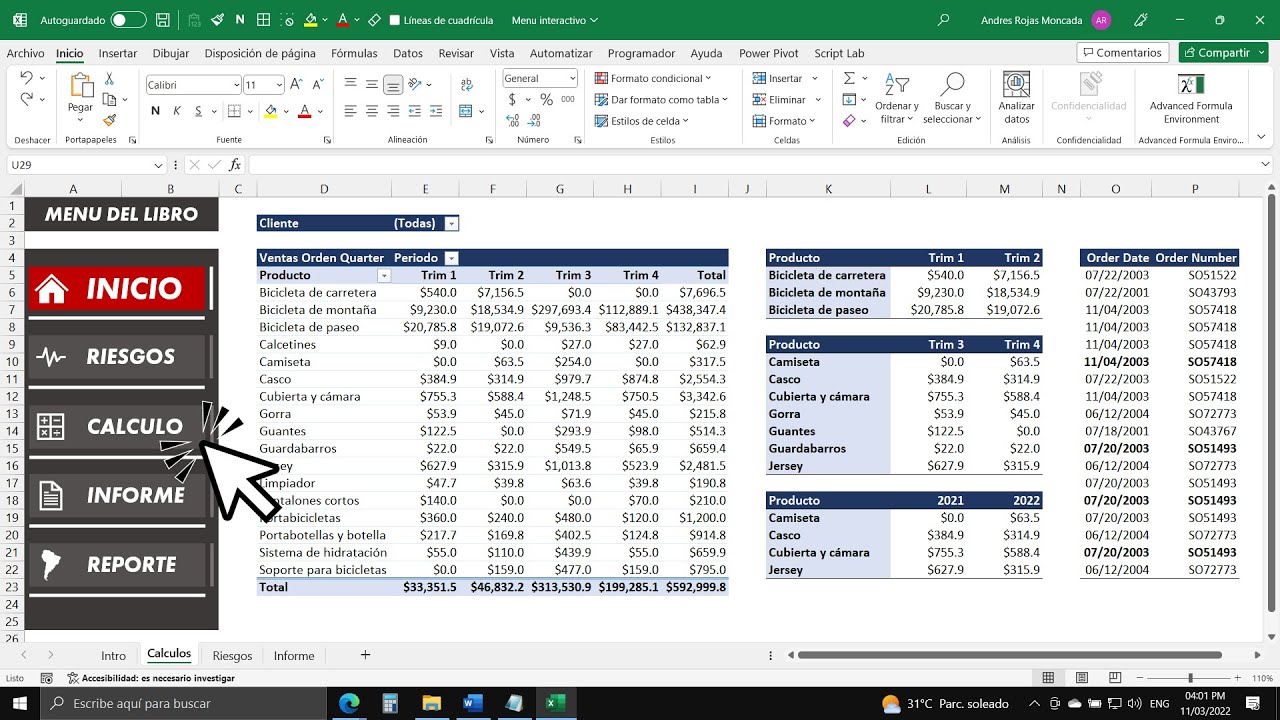
Task: Click the percent style icon
Action: [x=546, y=99]
